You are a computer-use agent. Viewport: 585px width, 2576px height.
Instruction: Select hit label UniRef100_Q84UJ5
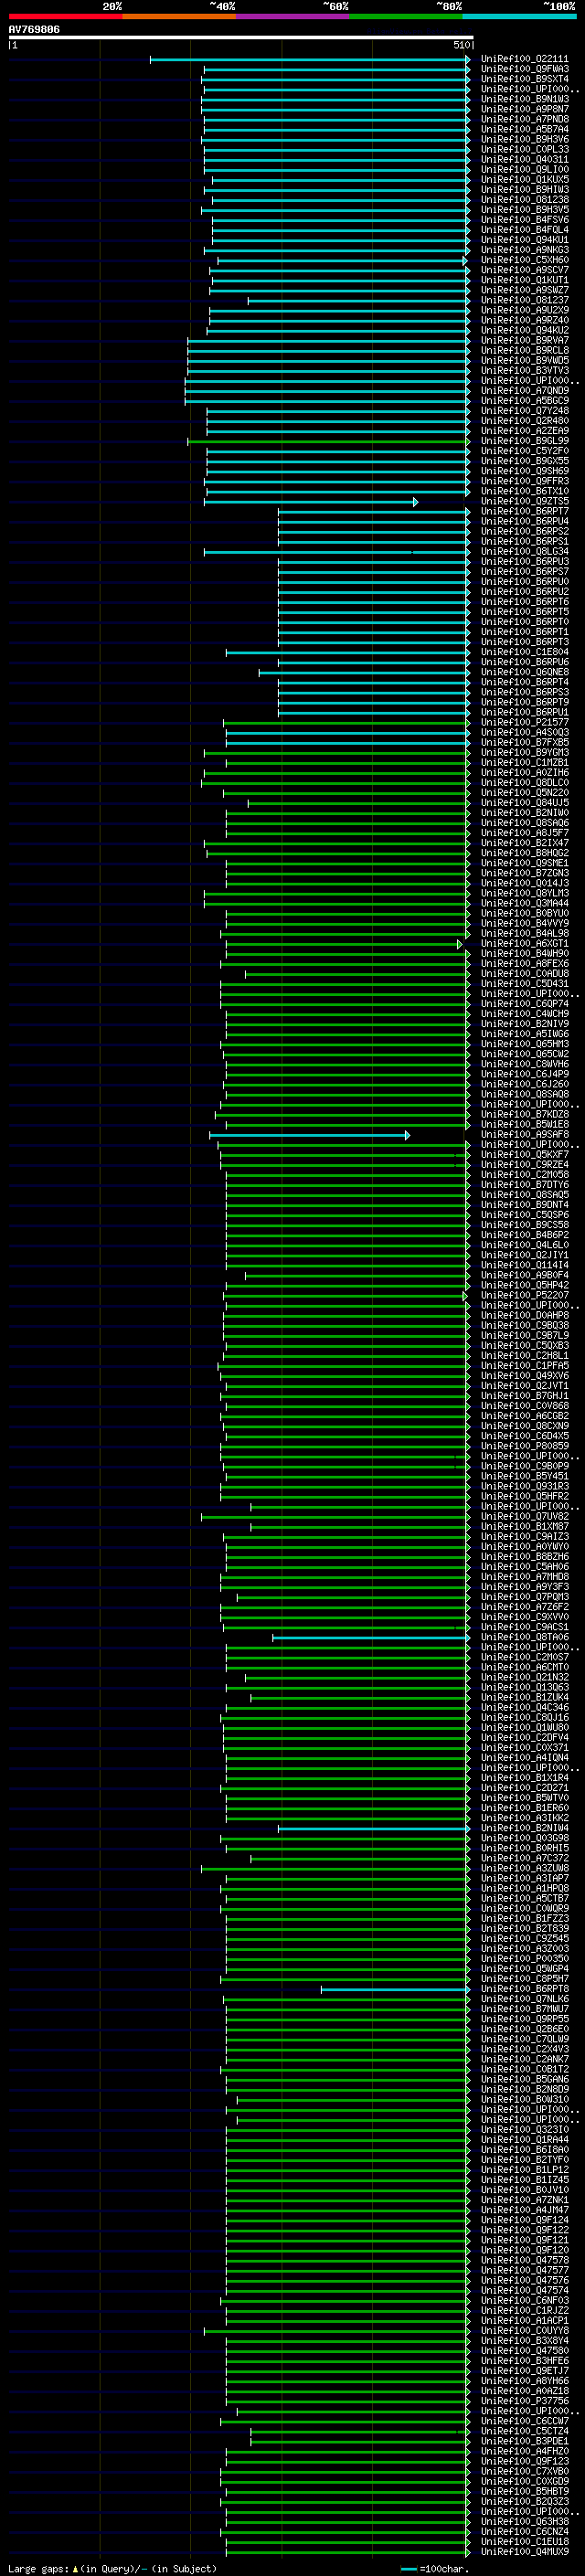tap(525, 803)
